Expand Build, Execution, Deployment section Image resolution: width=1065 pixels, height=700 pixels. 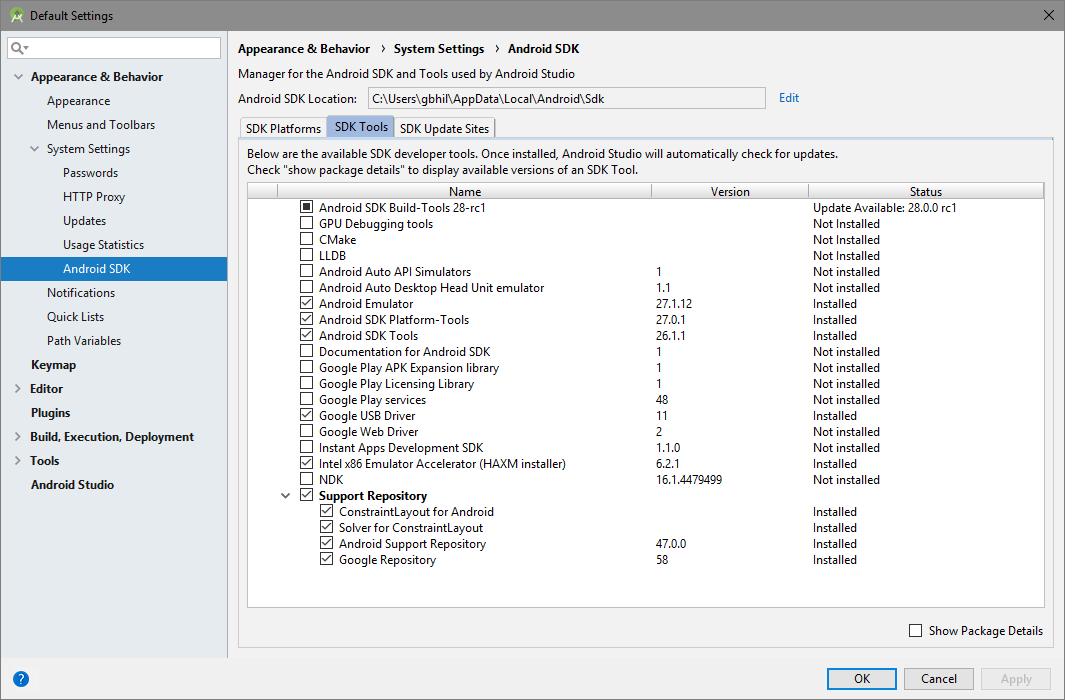(x=18, y=437)
